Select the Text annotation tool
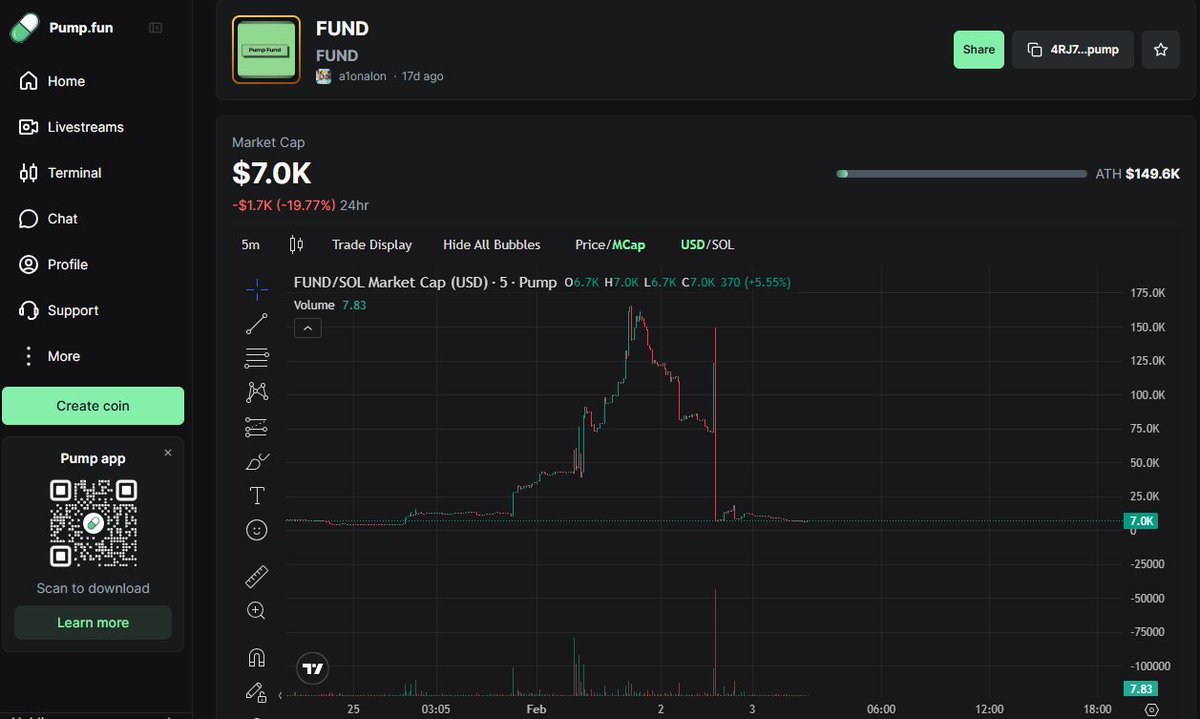This screenshot has width=1200, height=719. [256, 495]
